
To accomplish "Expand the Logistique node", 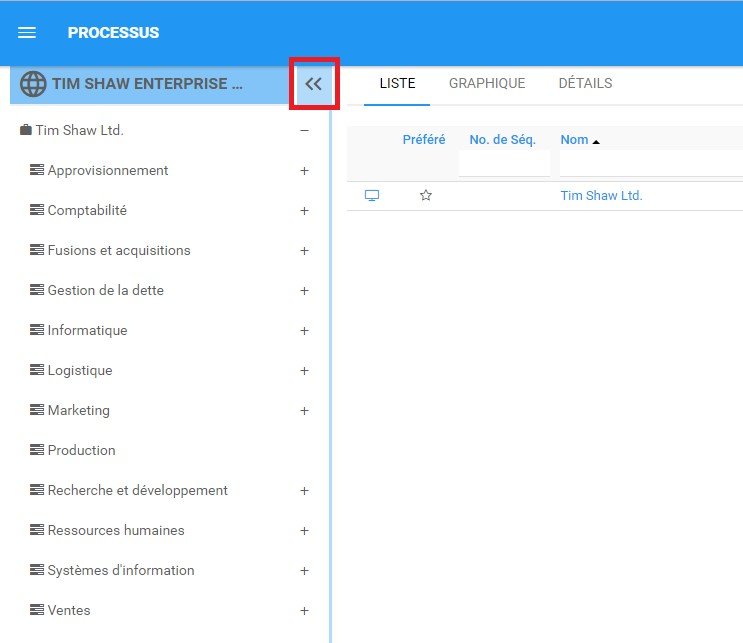I will [305, 371].
